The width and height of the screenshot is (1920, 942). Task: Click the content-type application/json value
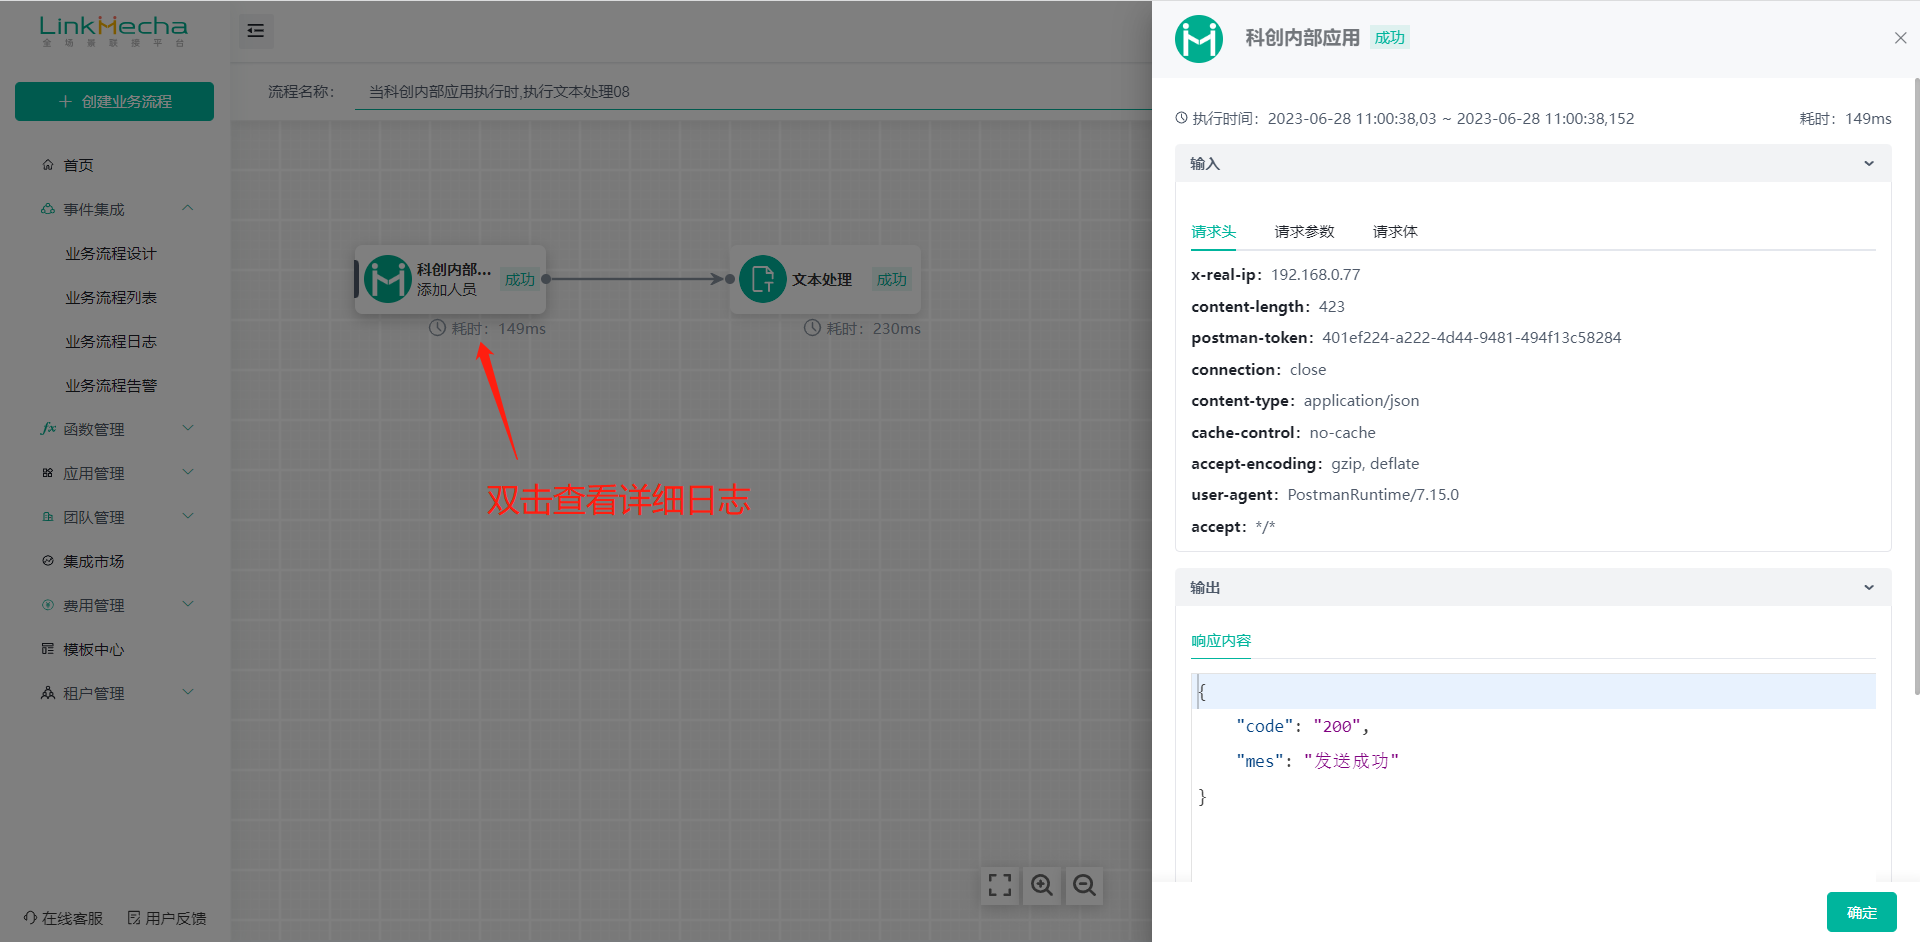tap(1361, 401)
